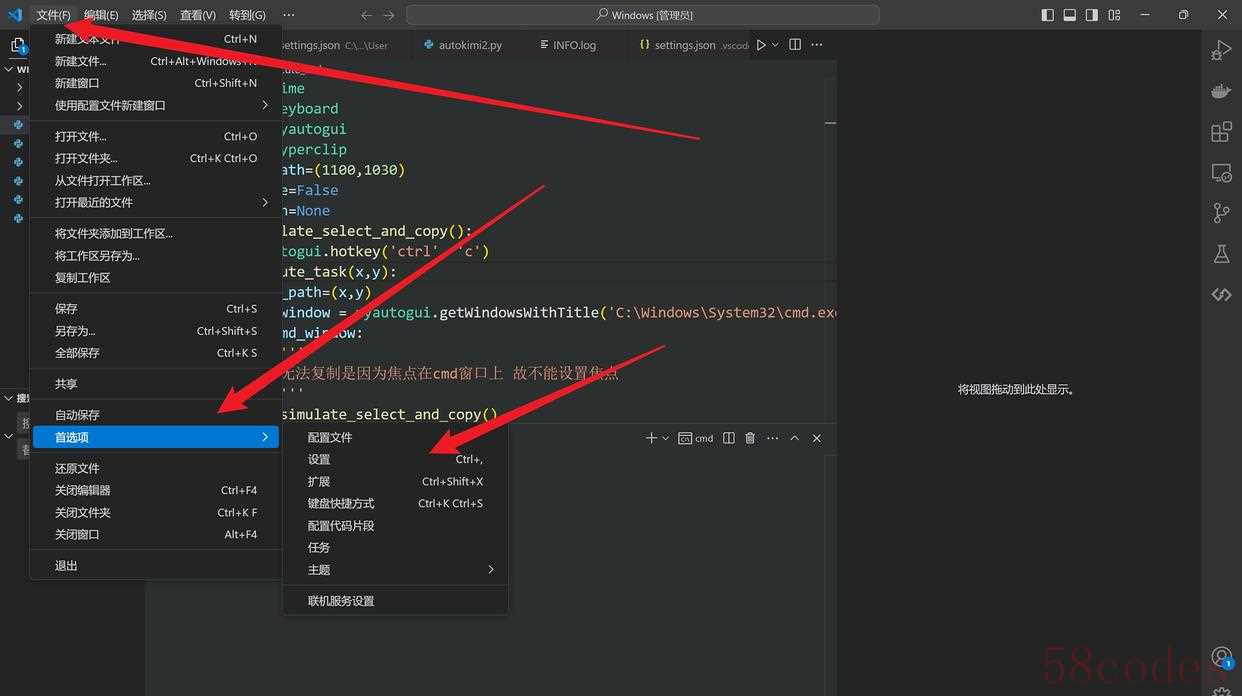The height and width of the screenshot is (696, 1242).
Task: Choose 全部保存 menu entry
Action: tap(156, 353)
